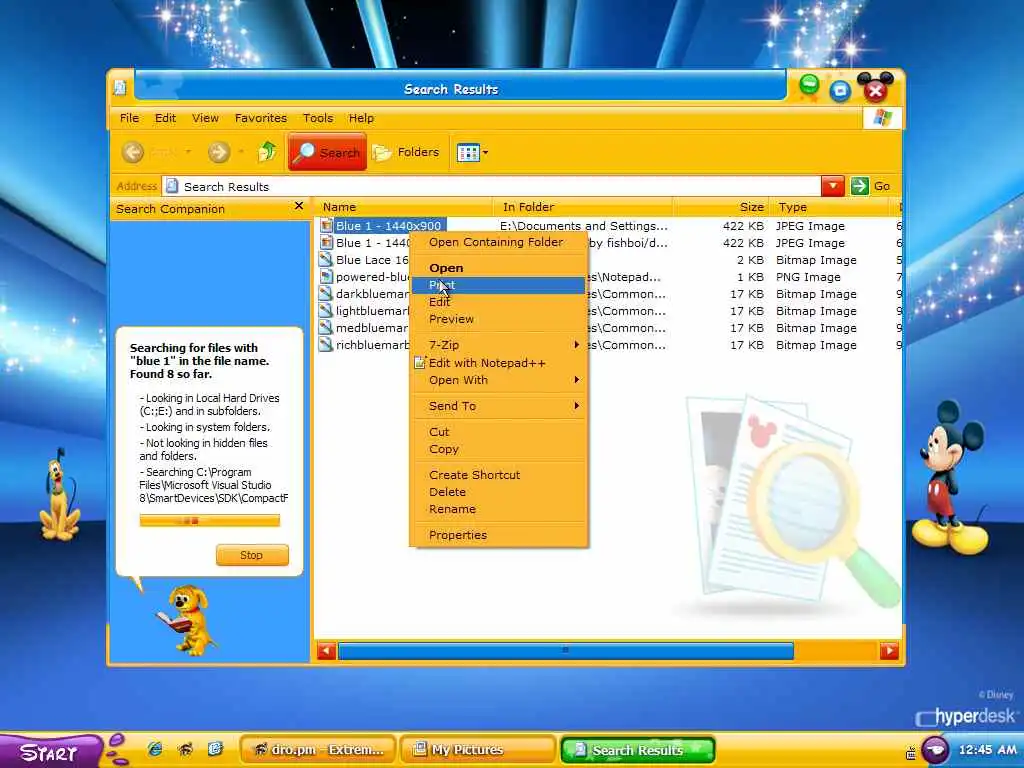Choose Delete in the context menu
Viewport: 1024px width, 768px height.
[x=499, y=492]
